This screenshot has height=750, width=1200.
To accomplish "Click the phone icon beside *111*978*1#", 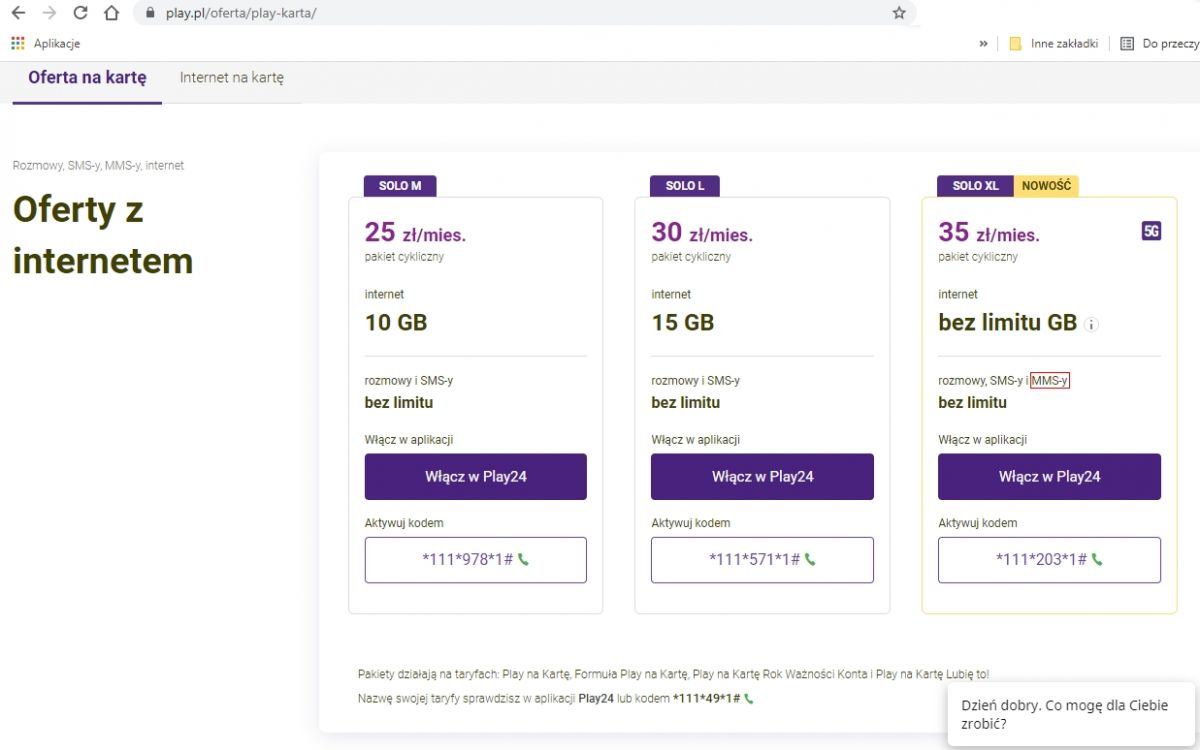I will 523,560.
